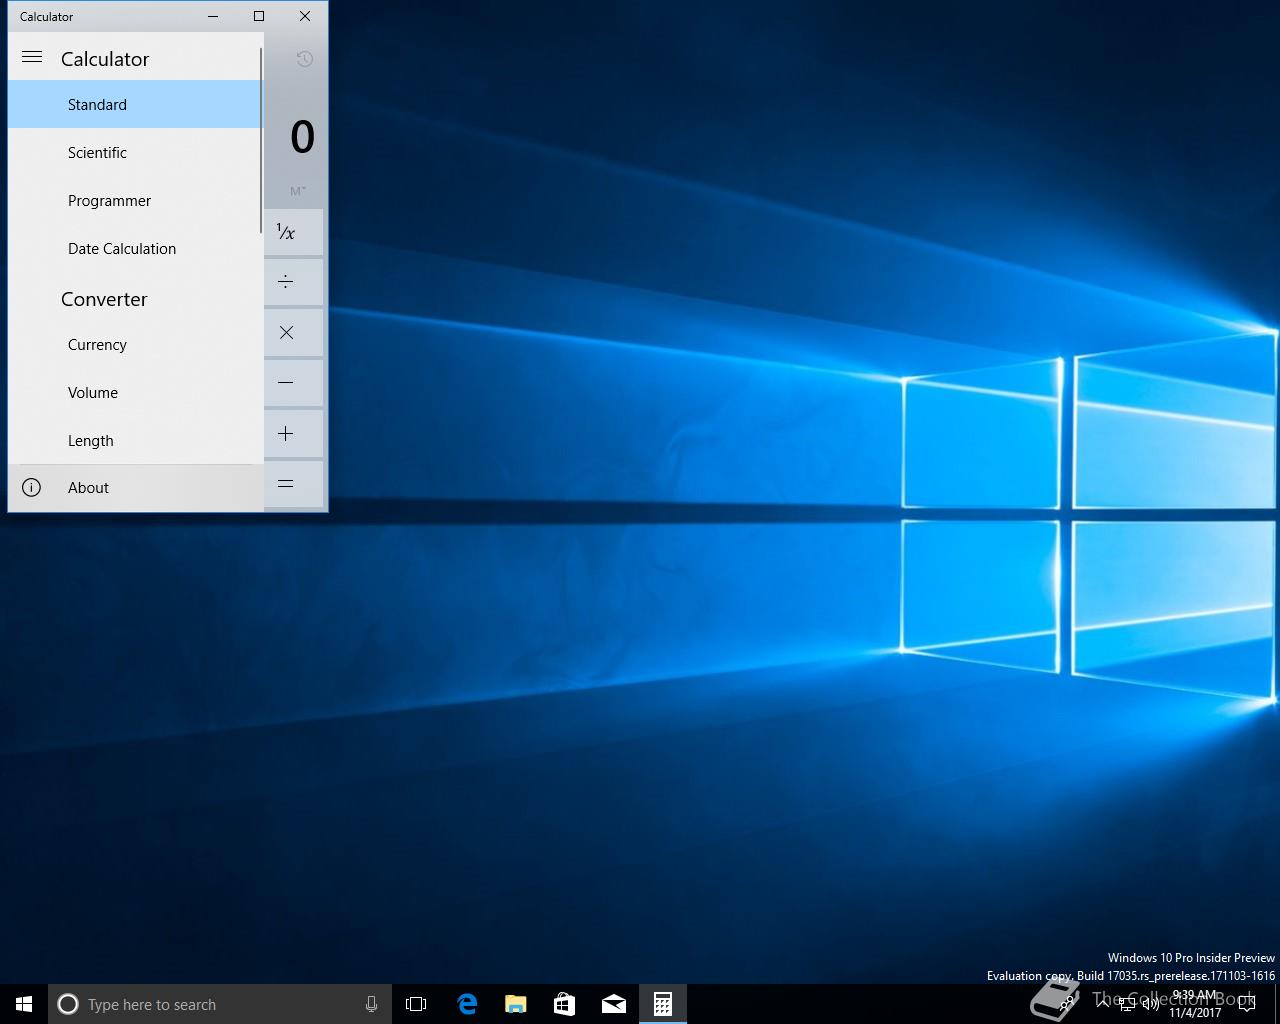The height and width of the screenshot is (1024, 1280).
Task: Click the navigation menu scrollbar
Action: 261,140
